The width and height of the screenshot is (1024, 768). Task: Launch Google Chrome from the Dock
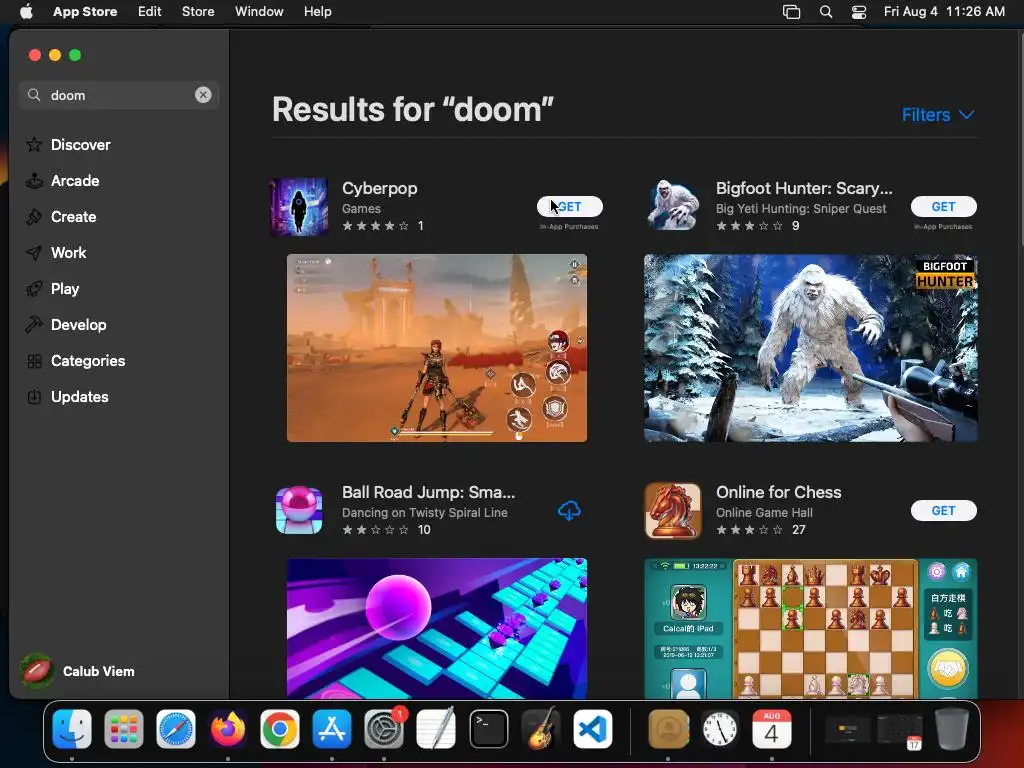pyautogui.click(x=280, y=729)
